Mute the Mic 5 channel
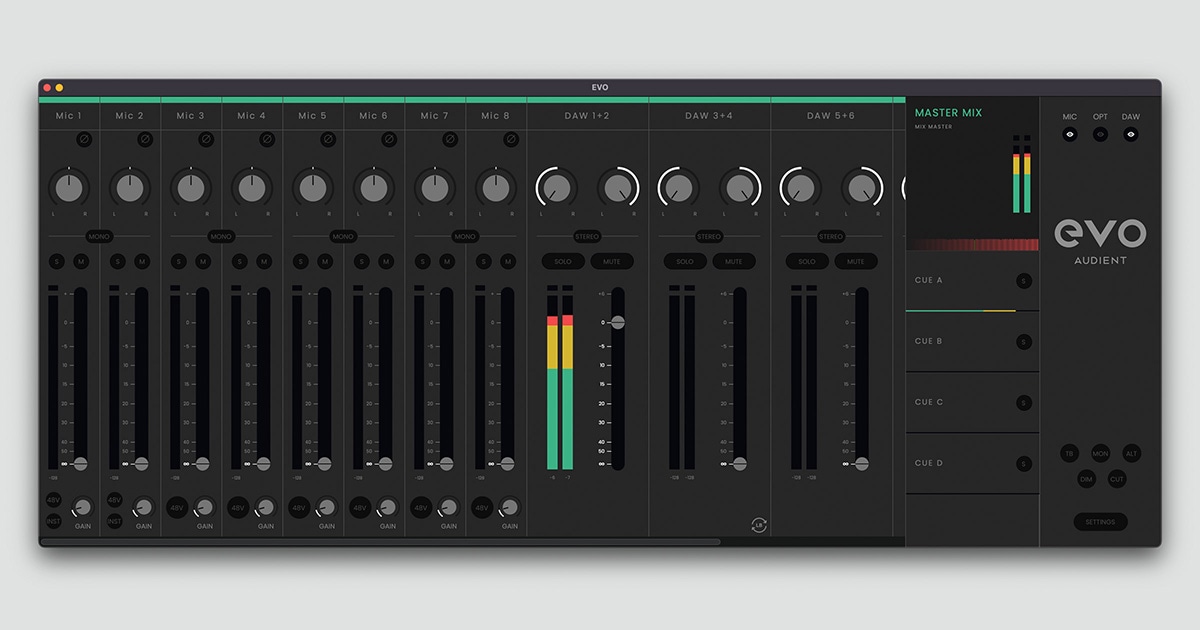The width and height of the screenshot is (1200, 630). click(x=325, y=262)
